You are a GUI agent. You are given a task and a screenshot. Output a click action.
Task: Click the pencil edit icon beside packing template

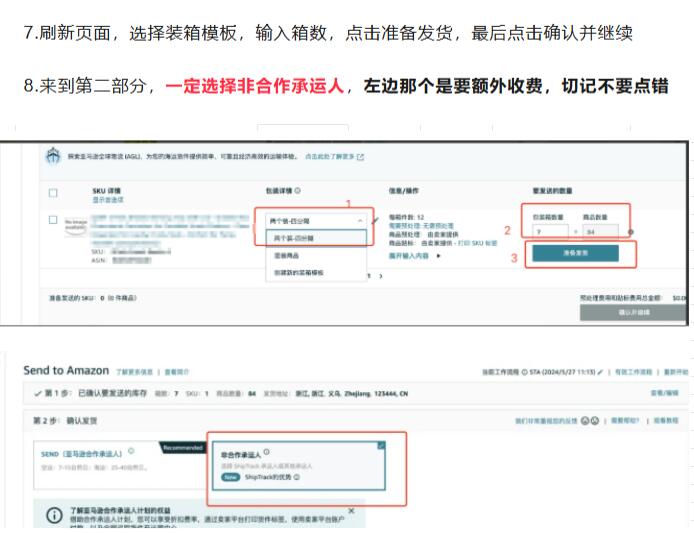pyautogui.click(x=376, y=220)
